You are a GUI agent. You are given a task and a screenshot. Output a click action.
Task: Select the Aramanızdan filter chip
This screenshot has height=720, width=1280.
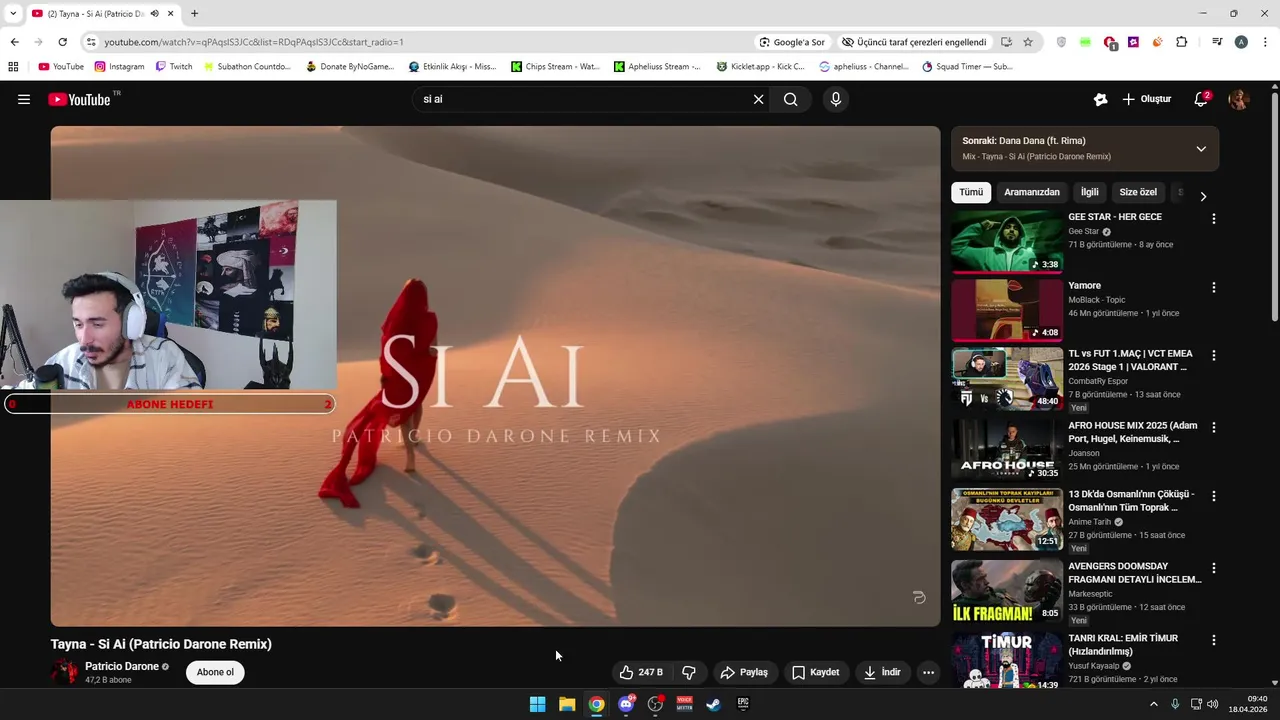1032,192
